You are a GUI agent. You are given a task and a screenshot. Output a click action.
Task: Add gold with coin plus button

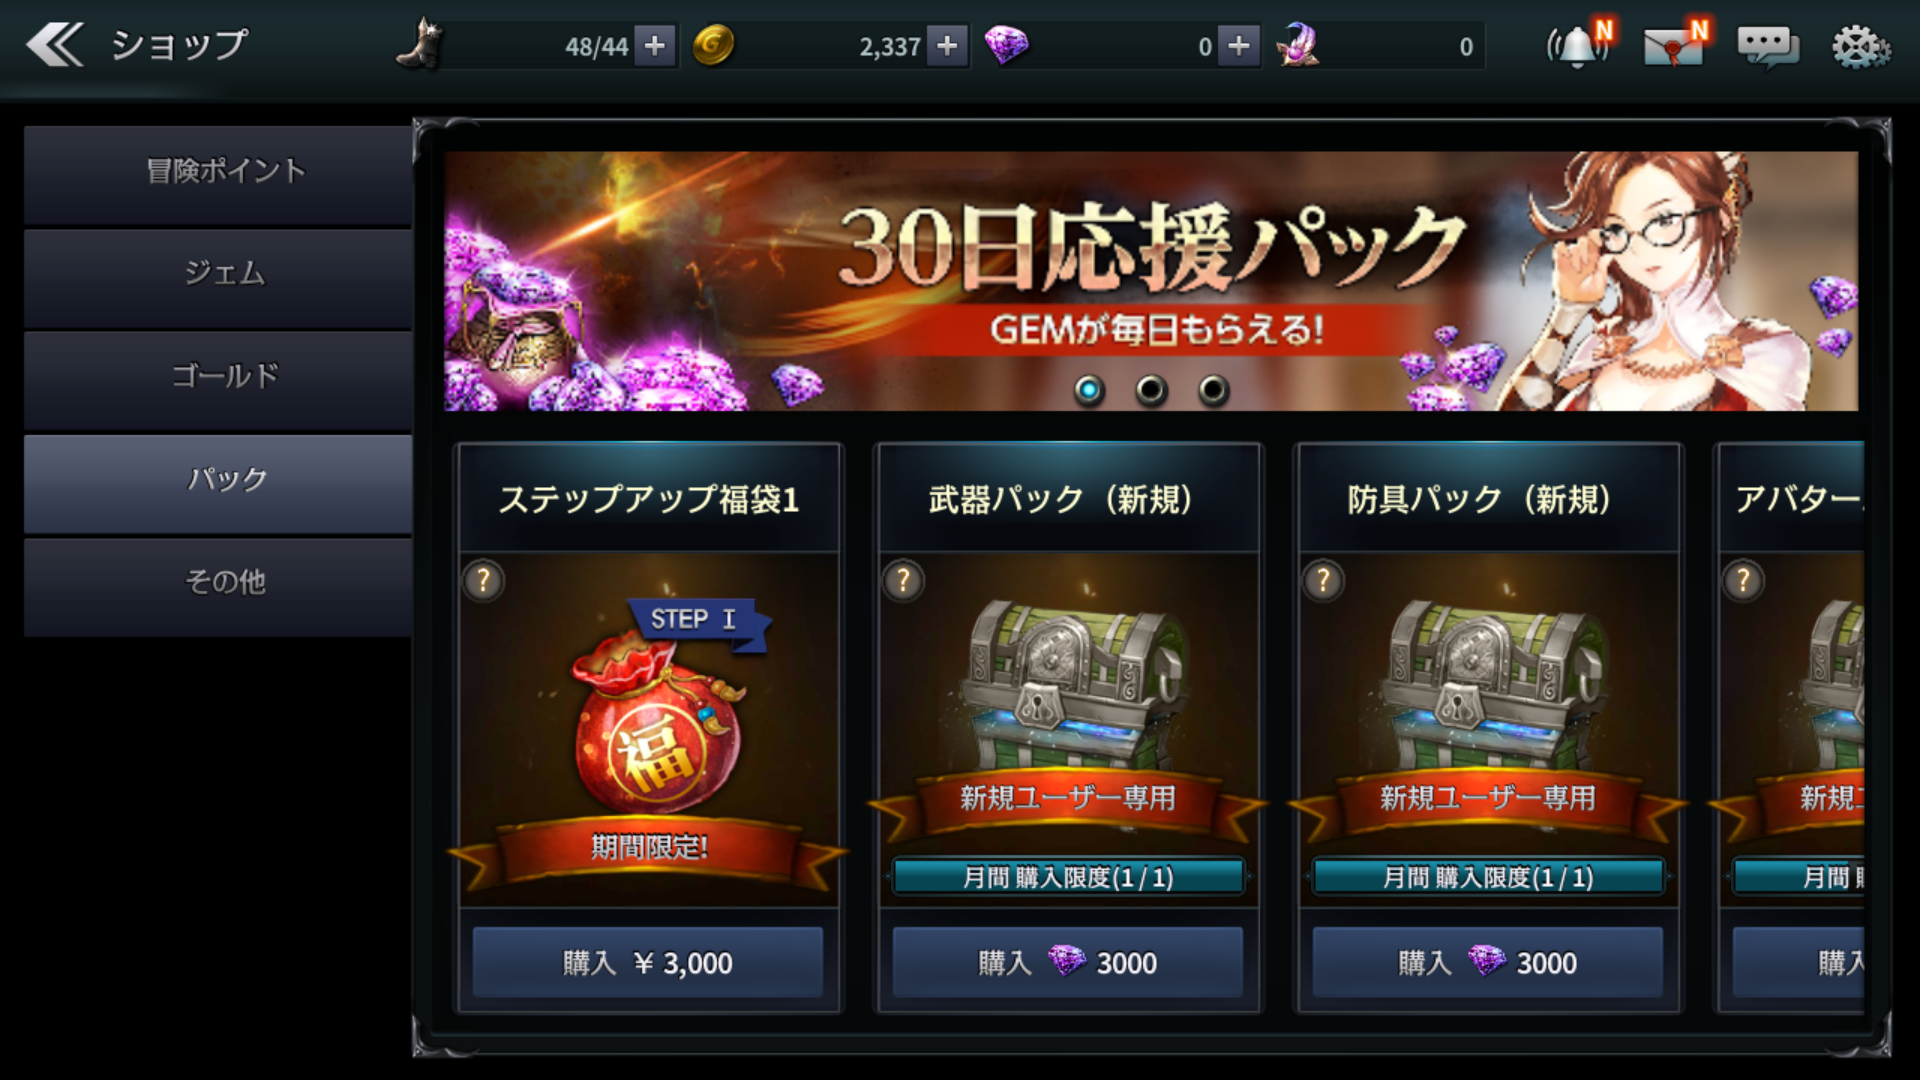click(x=947, y=46)
